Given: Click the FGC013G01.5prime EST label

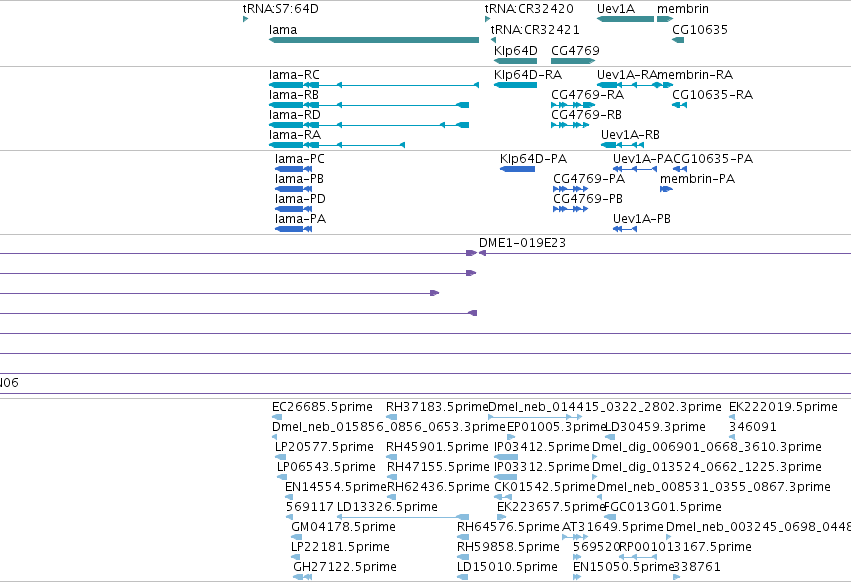Looking at the screenshot, I should pos(663,507).
